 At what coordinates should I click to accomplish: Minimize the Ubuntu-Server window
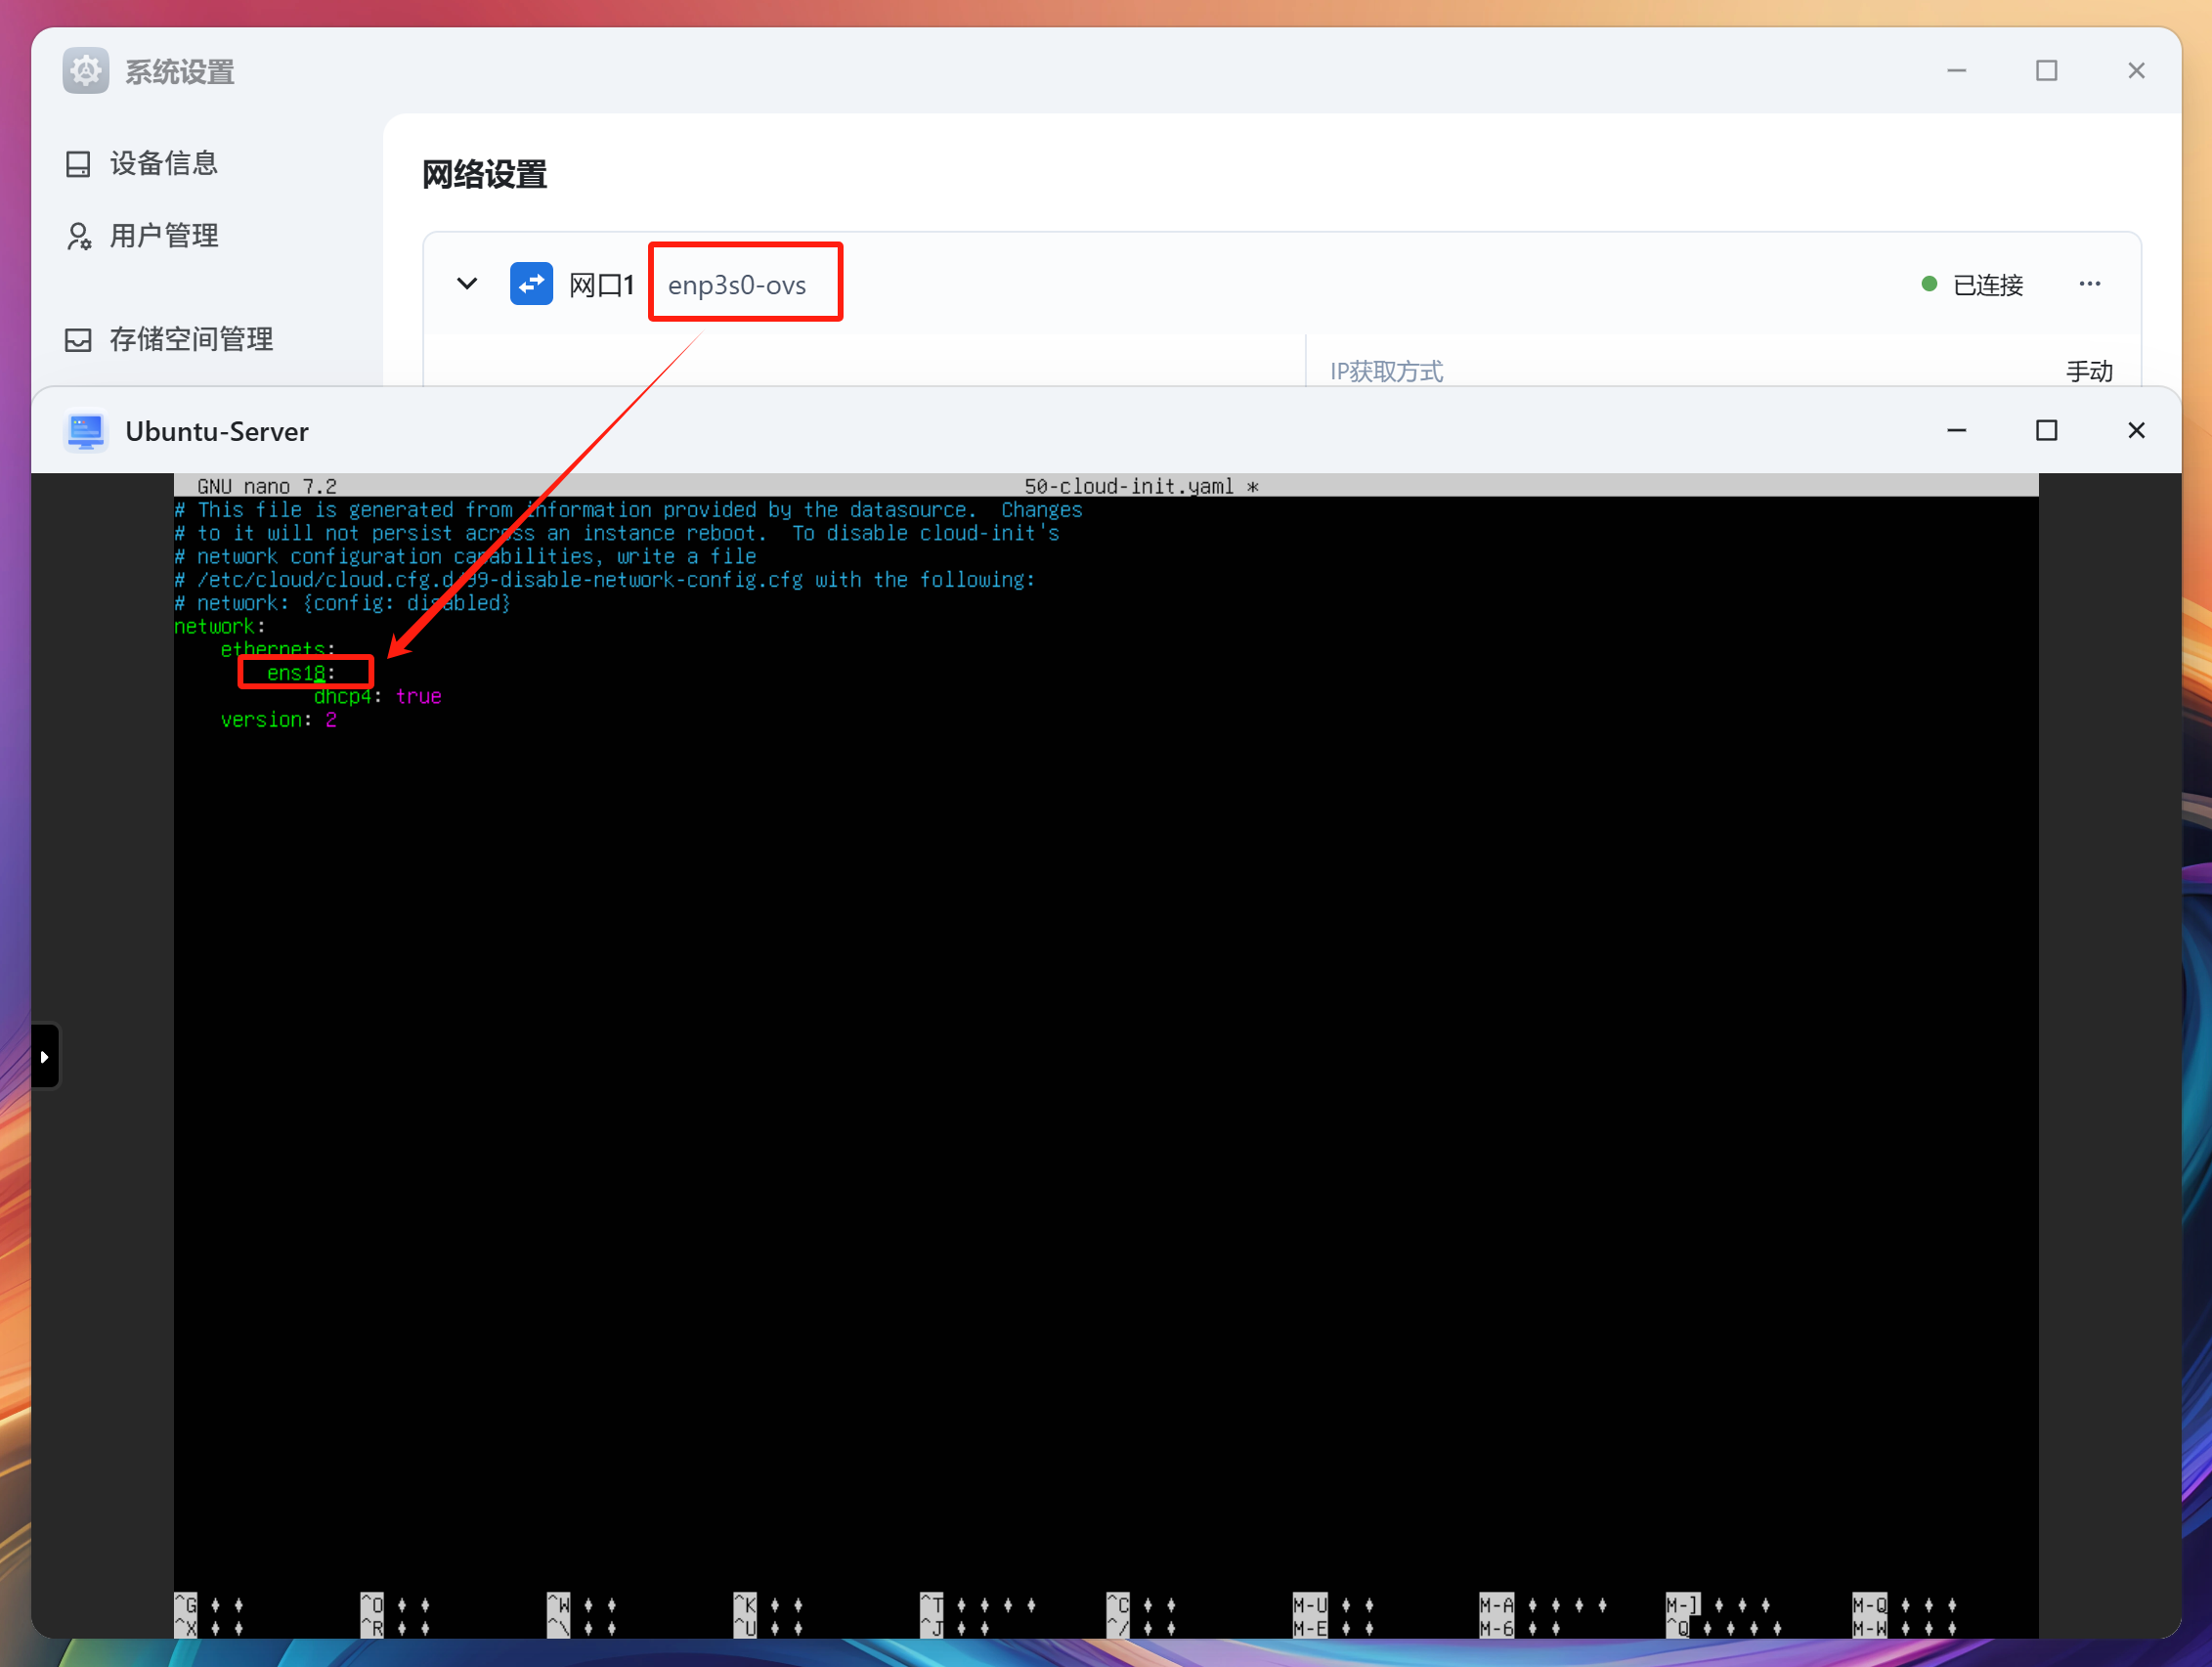click(x=1956, y=430)
